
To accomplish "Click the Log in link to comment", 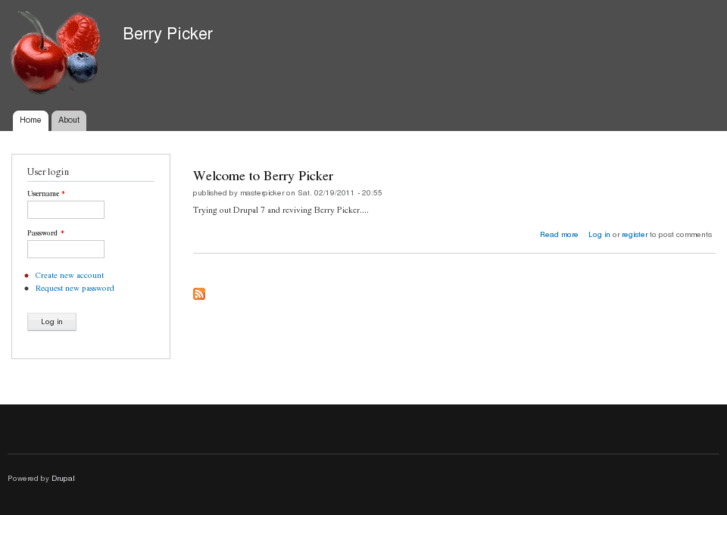I will [x=599, y=235].
